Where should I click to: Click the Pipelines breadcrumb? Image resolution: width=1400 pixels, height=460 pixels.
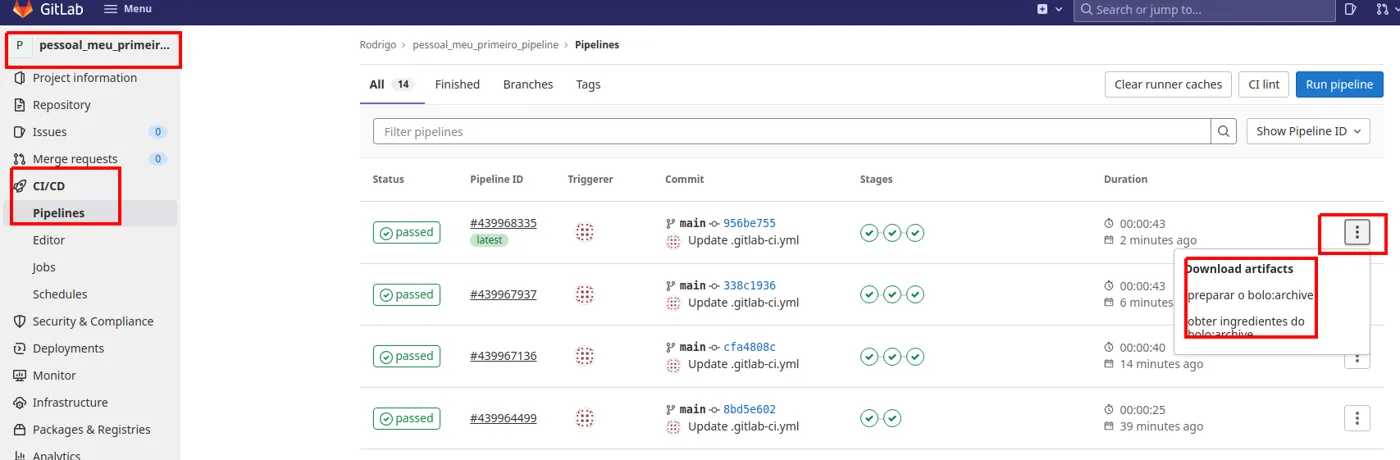pos(597,45)
